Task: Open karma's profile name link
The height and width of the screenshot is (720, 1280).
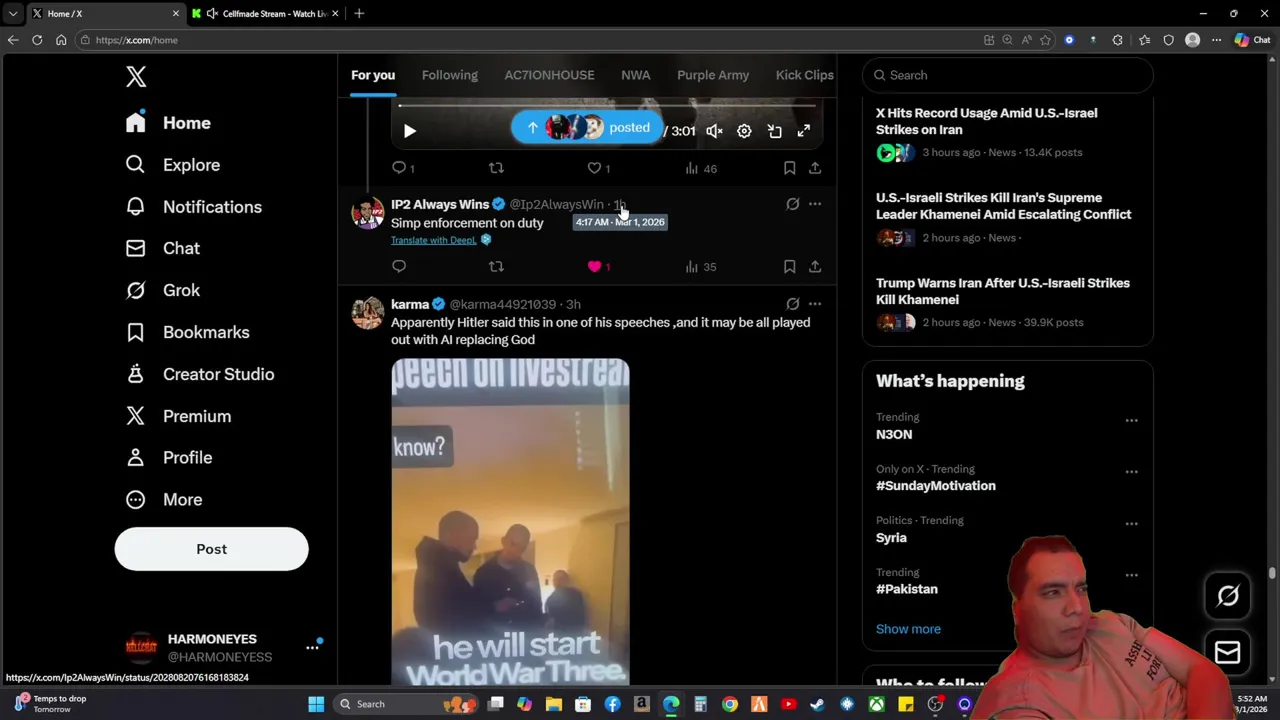Action: (x=410, y=304)
